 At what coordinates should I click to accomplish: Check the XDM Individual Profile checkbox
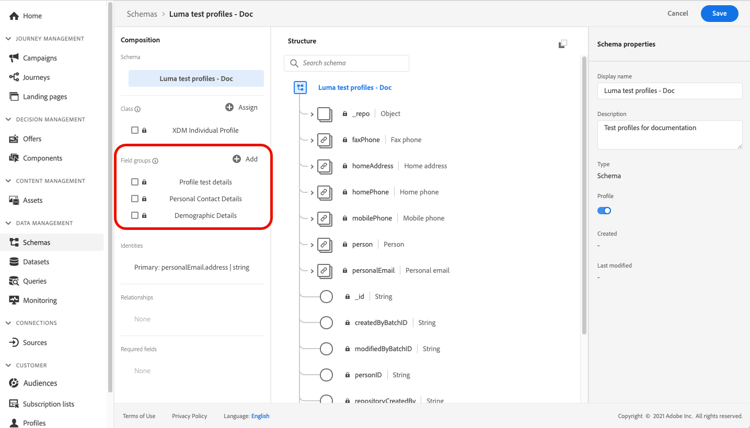click(x=134, y=130)
